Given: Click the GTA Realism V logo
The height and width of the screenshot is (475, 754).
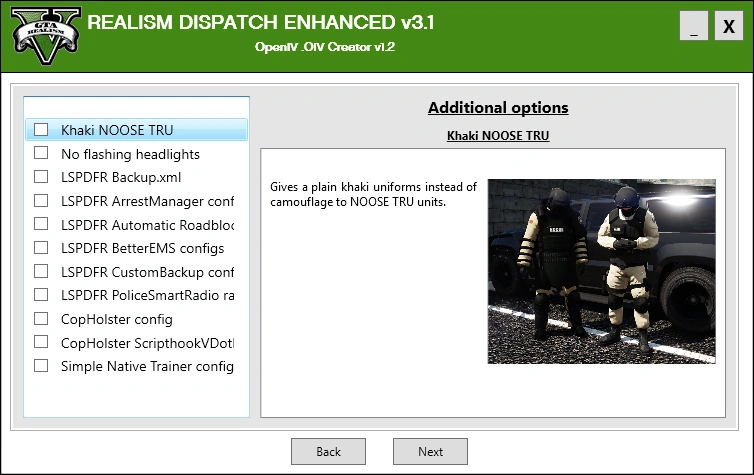Looking at the screenshot, I should pos(46,36).
